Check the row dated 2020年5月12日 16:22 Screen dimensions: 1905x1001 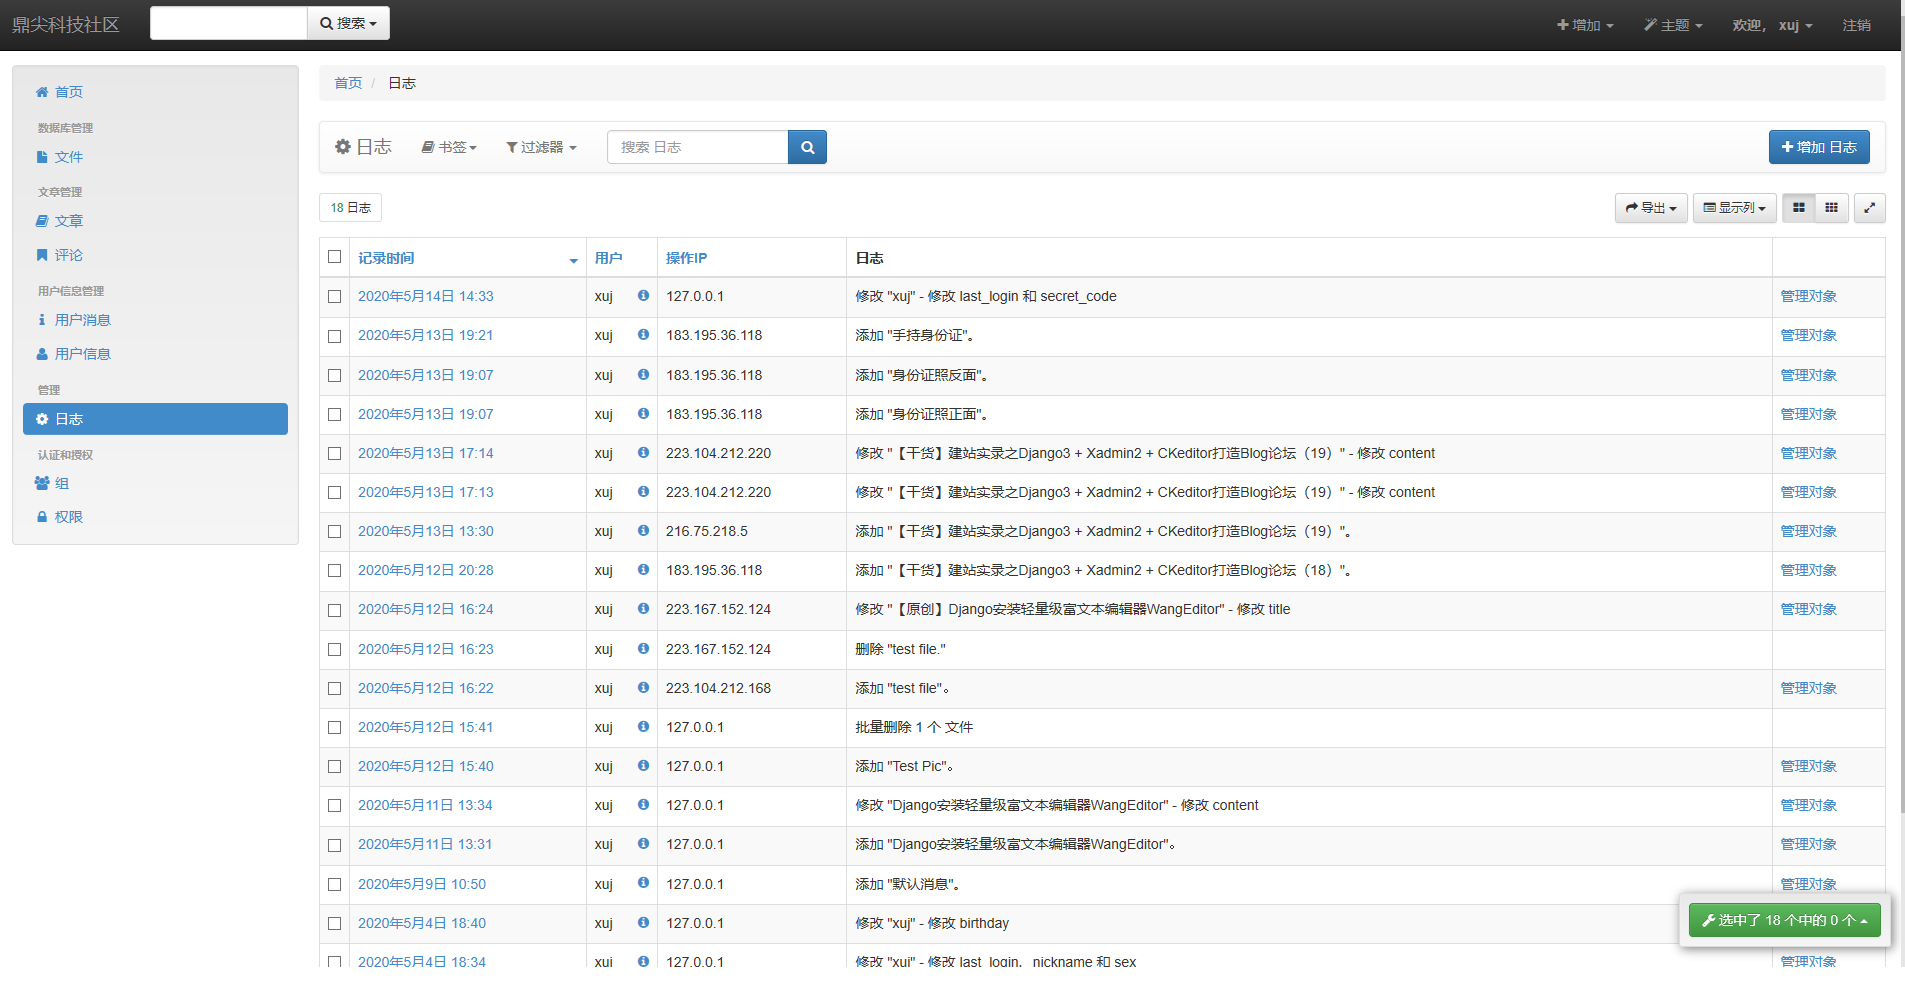[x=335, y=689]
